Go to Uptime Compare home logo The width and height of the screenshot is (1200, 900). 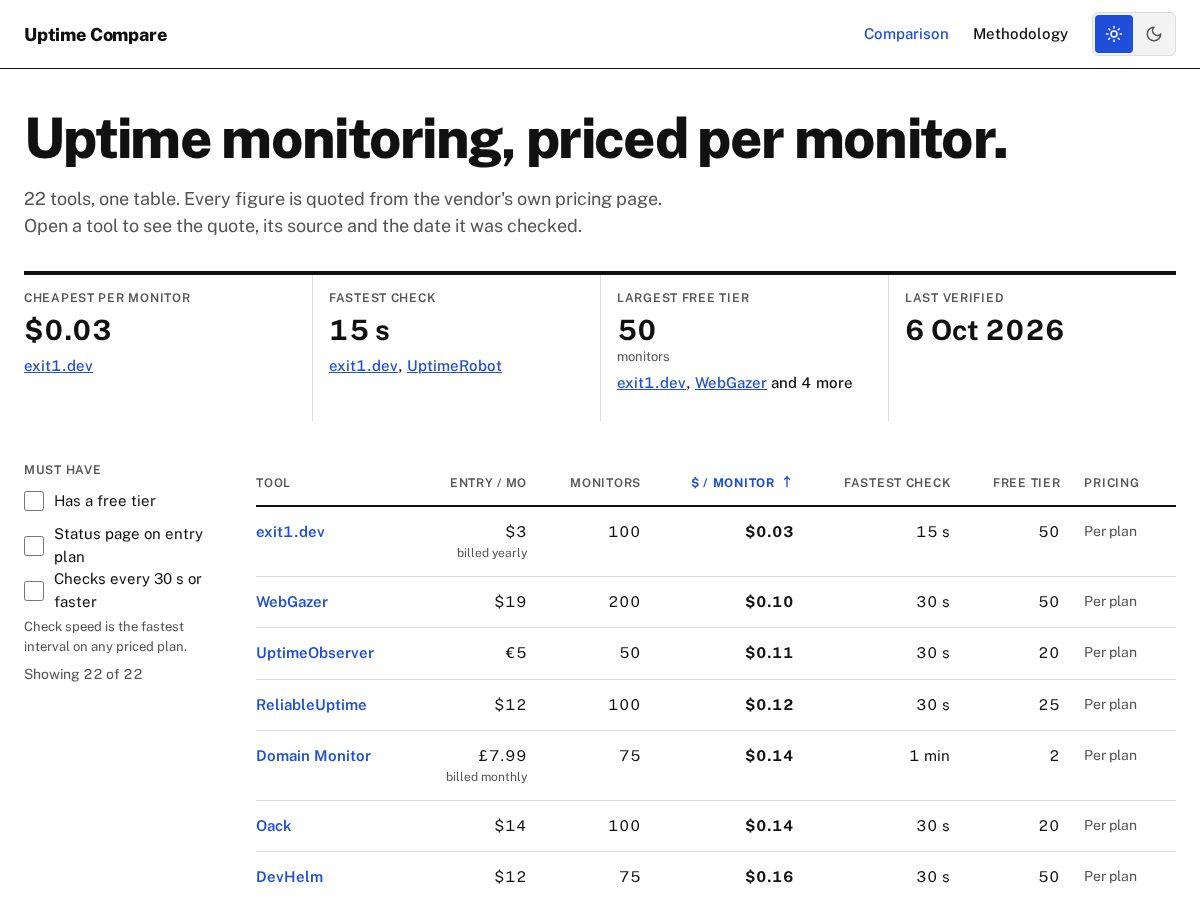(x=95, y=35)
